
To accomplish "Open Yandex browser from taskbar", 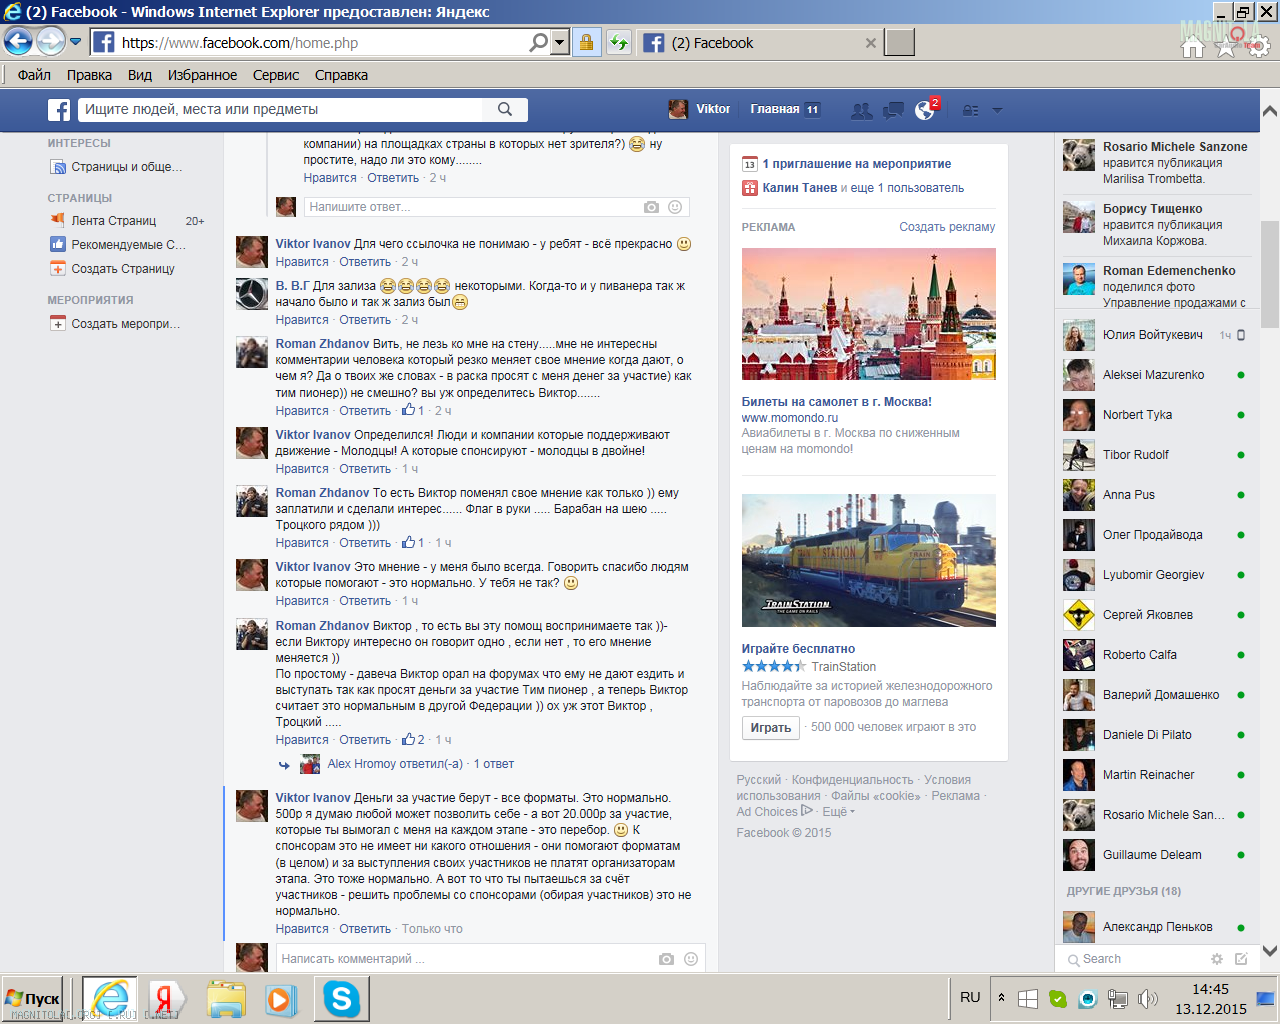I will [x=166, y=999].
